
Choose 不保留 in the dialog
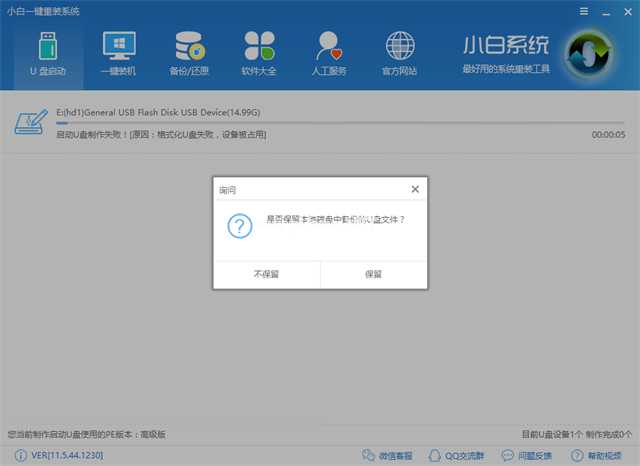pos(267,274)
